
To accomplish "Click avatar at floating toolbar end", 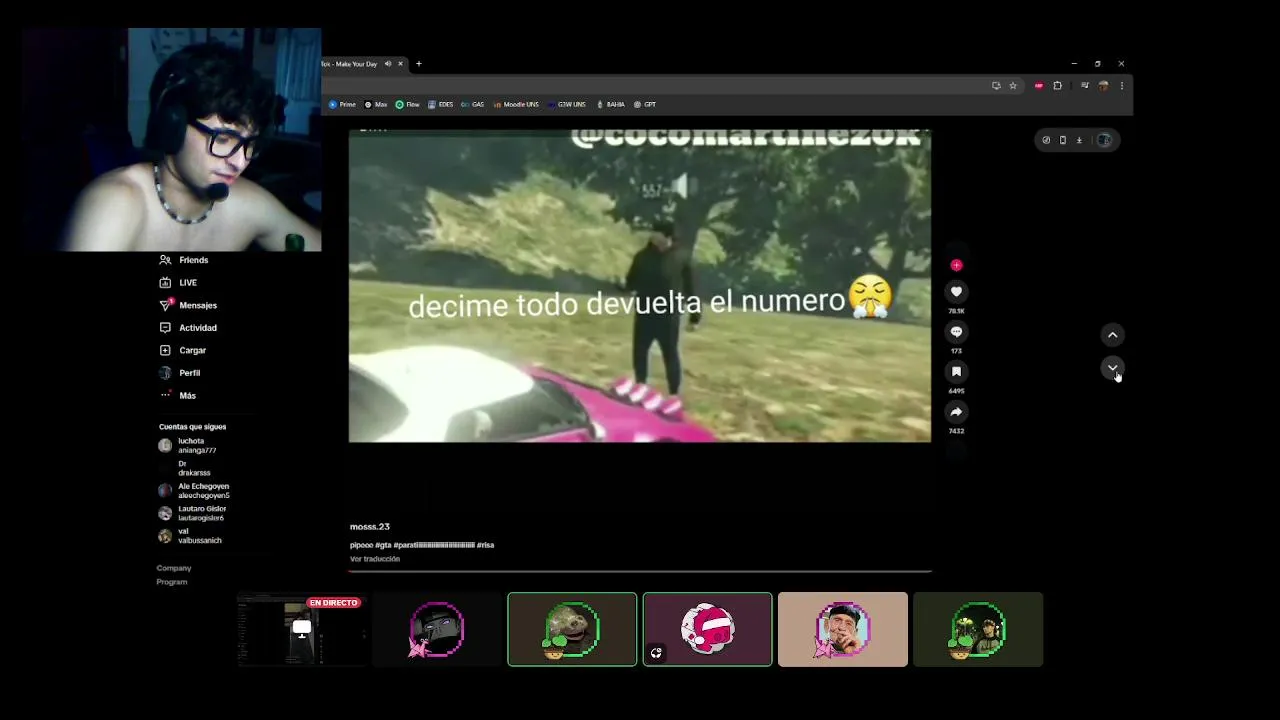I will 1104,140.
